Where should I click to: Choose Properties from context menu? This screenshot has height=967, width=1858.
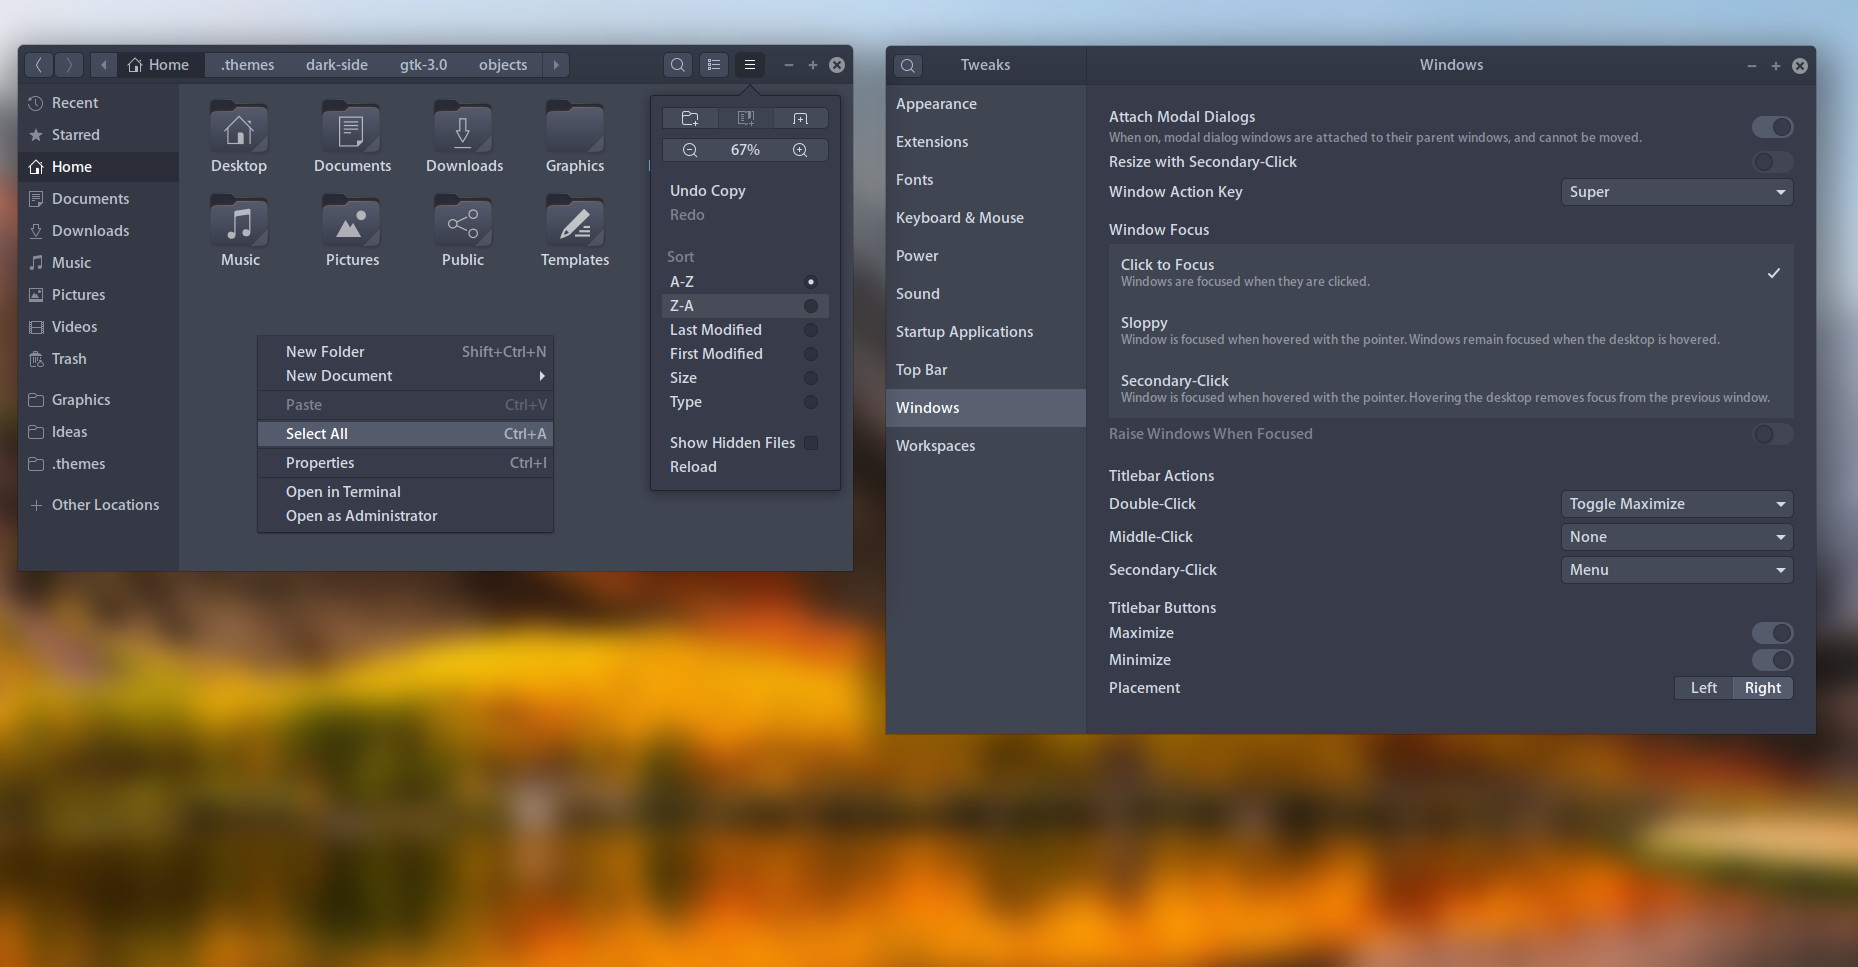[405, 463]
